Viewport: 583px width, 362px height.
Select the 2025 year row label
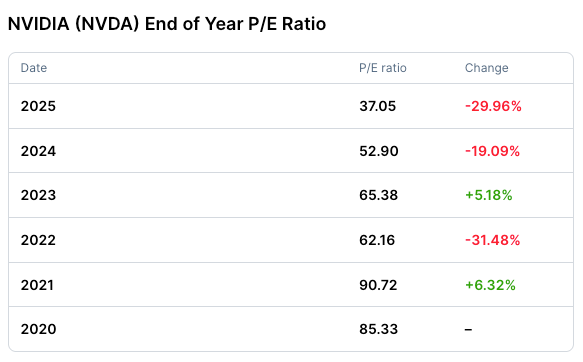pos(38,106)
